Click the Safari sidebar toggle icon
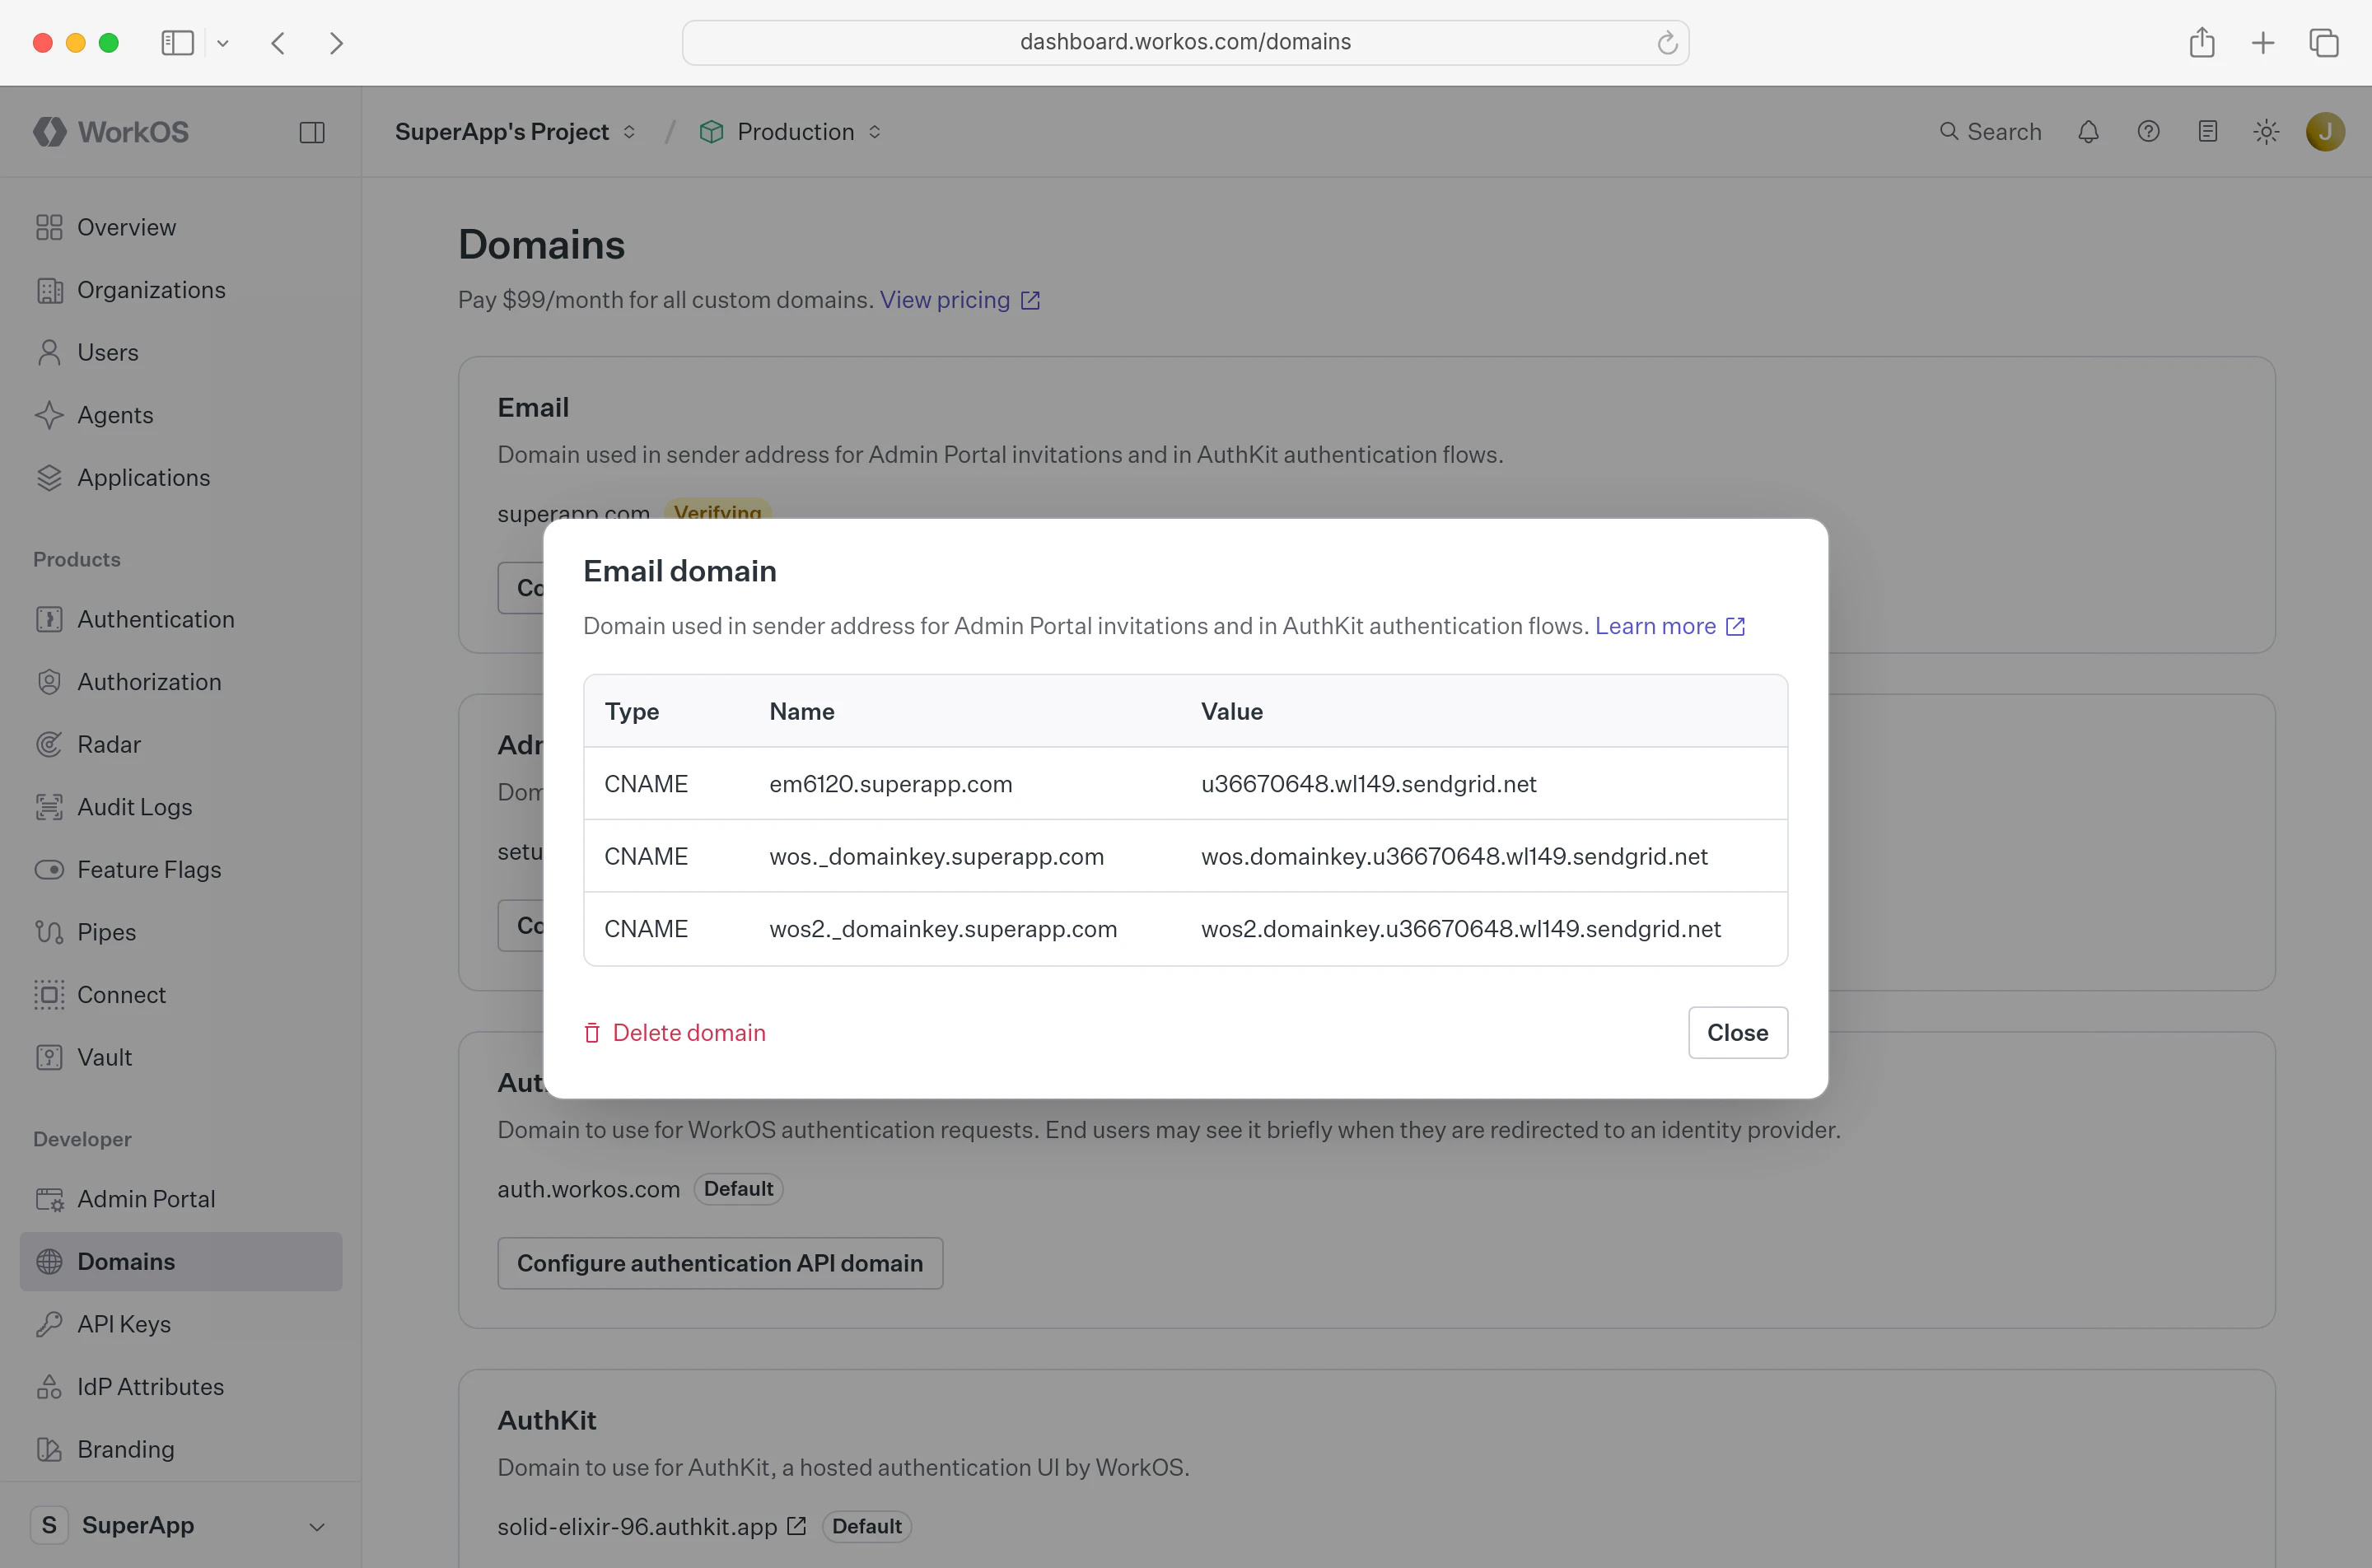 pyautogui.click(x=177, y=43)
